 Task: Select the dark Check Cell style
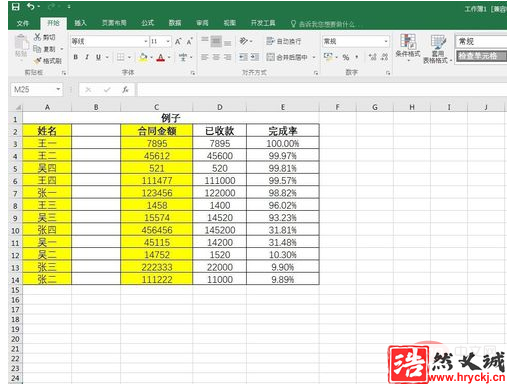click(x=481, y=56)
